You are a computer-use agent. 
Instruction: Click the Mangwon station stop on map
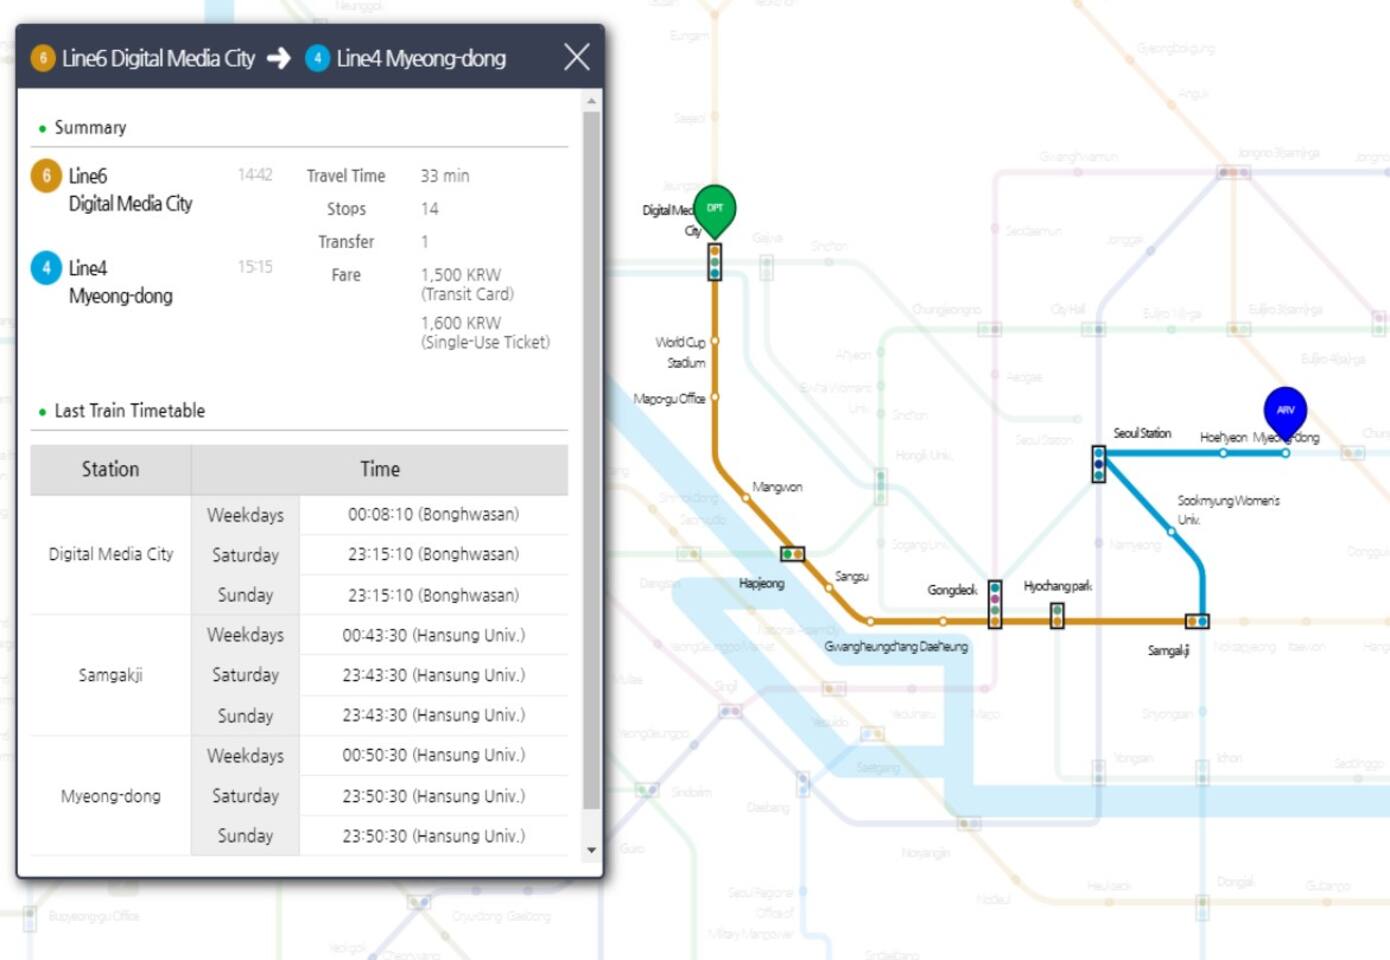point(745,497)
